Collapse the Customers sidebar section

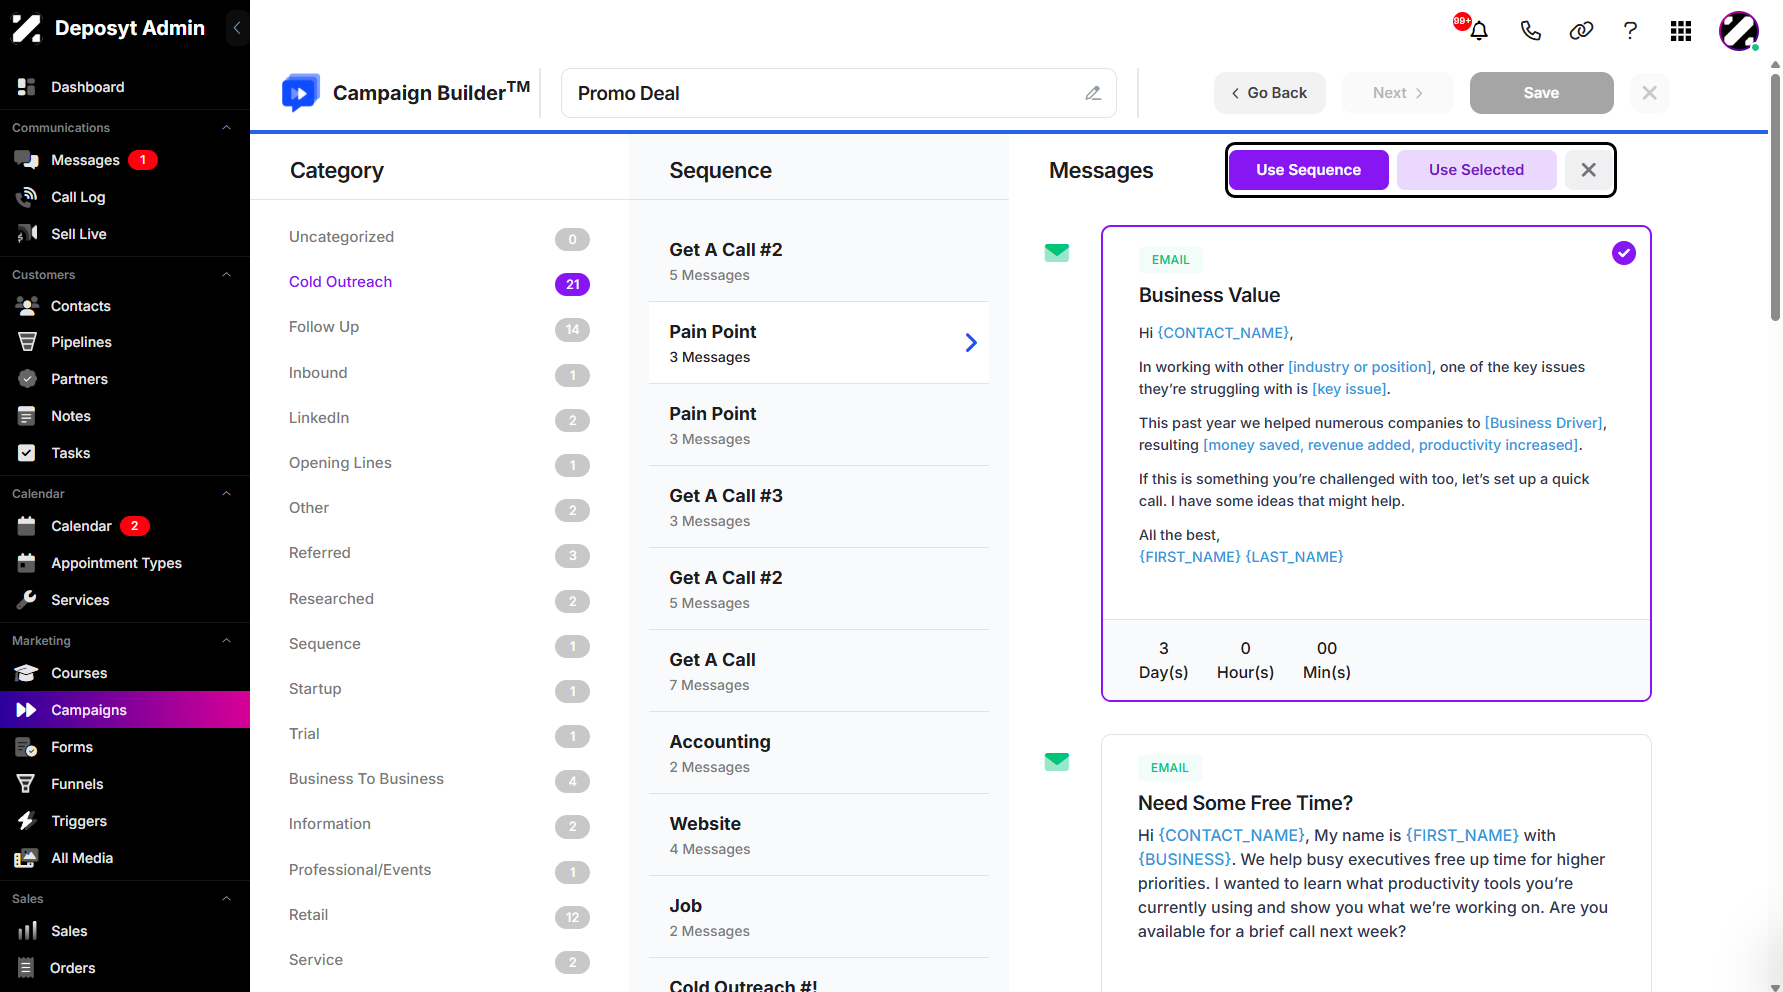tap(226, 275)
